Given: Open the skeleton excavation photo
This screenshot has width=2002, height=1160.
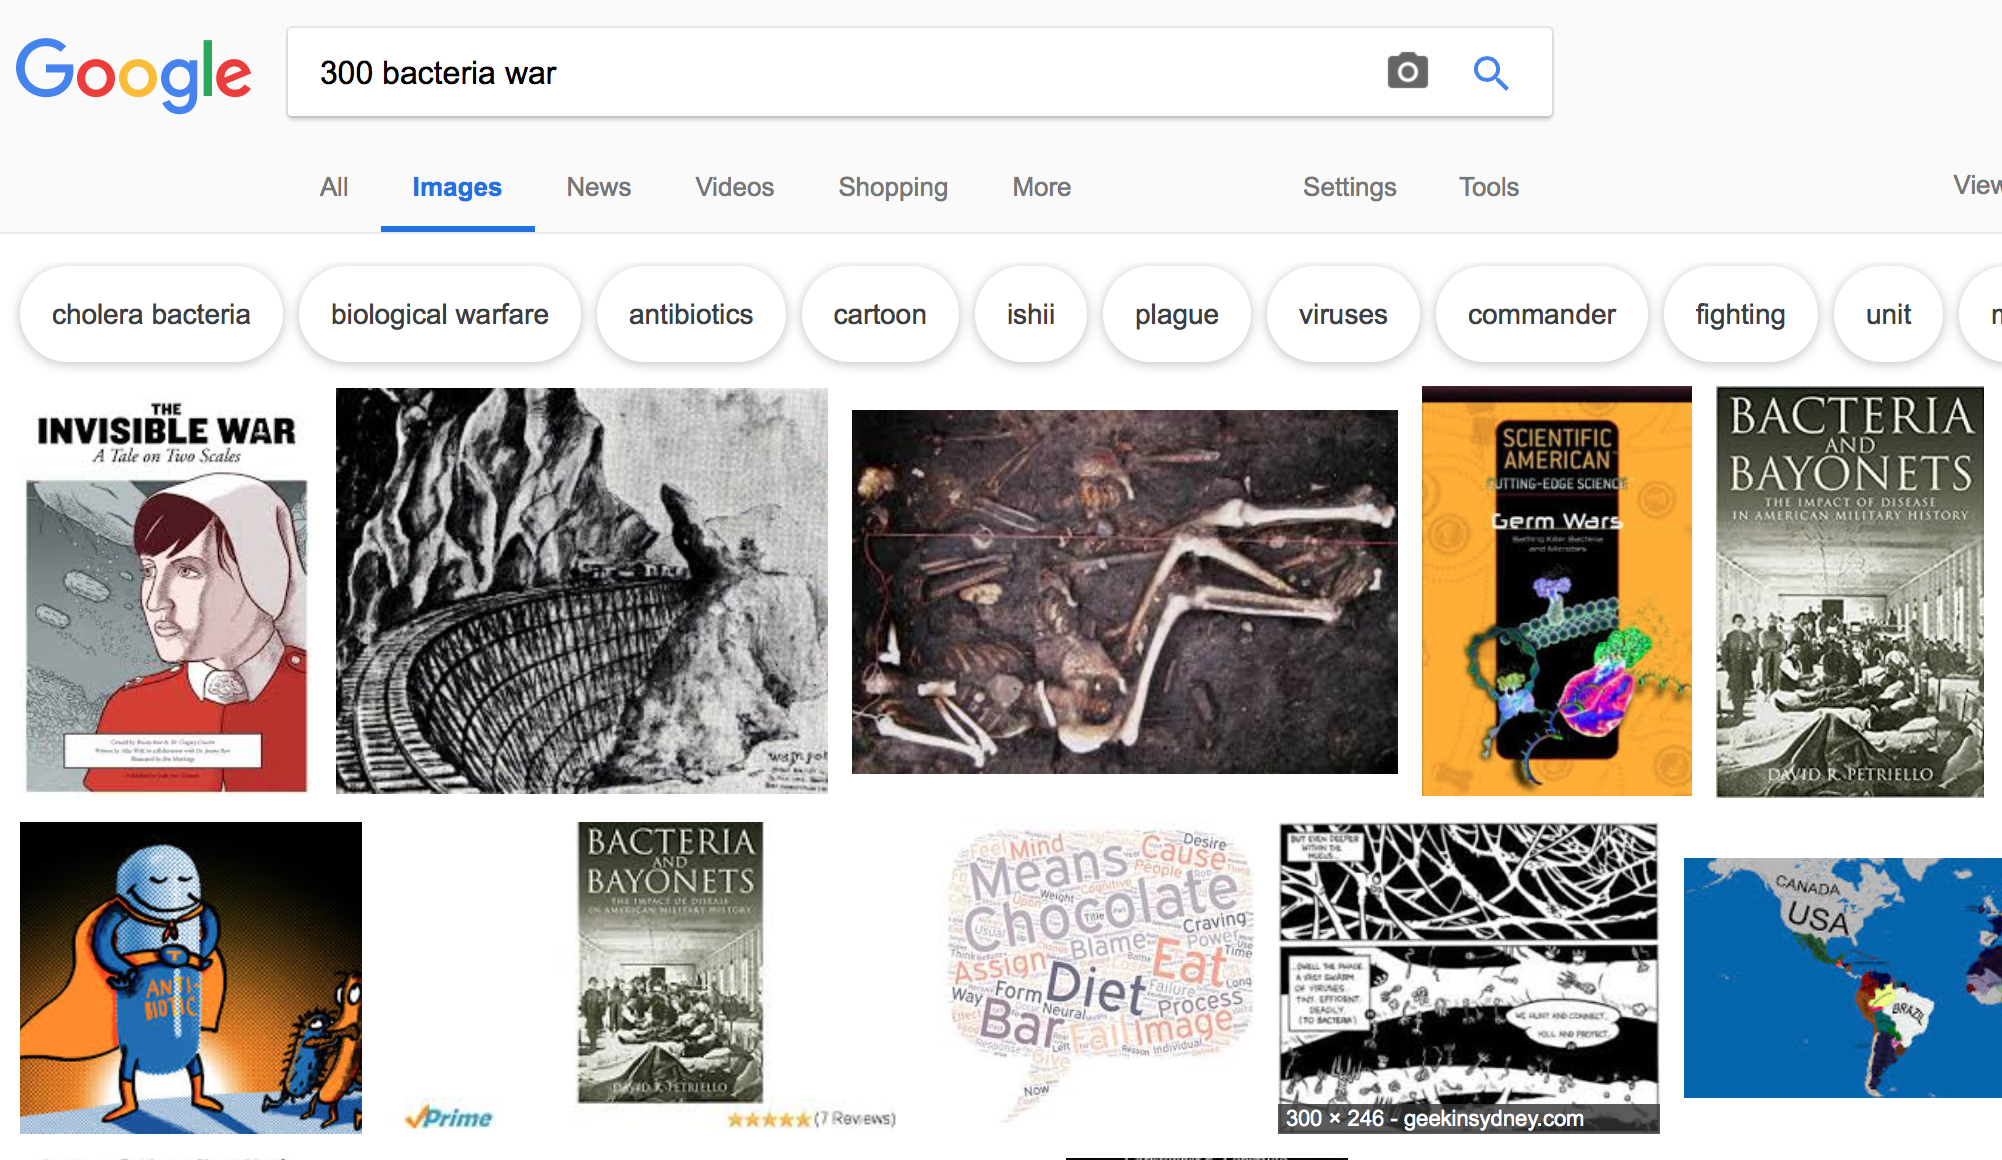Looking at the screenshot, I should [1124, 592].
